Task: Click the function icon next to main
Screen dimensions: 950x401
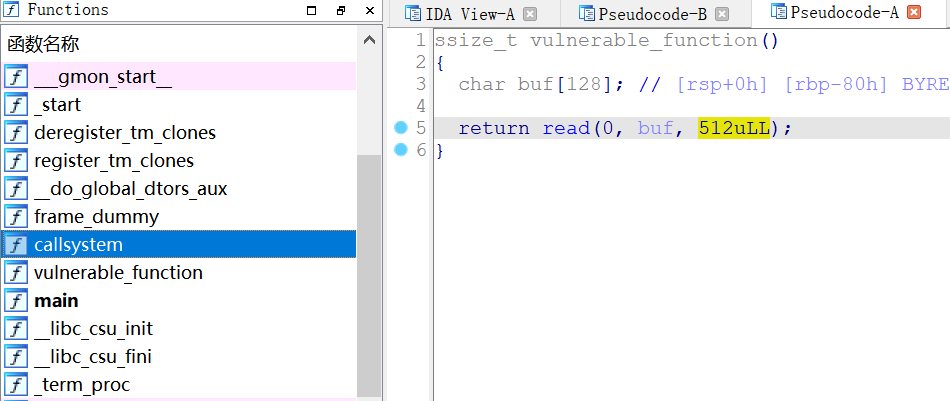Action: point(16,301)
